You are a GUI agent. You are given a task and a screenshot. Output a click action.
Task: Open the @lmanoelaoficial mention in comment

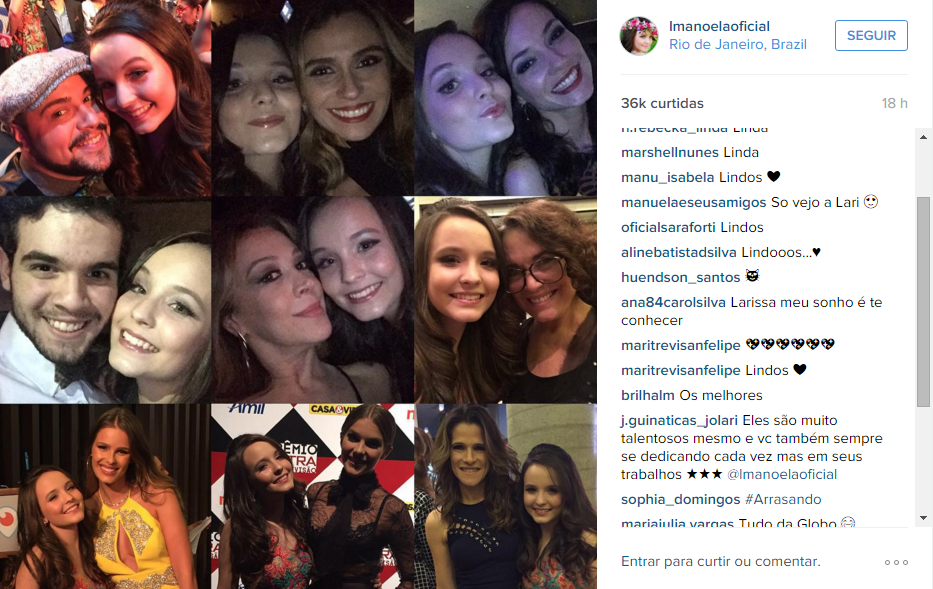click(x=782, y=474)
